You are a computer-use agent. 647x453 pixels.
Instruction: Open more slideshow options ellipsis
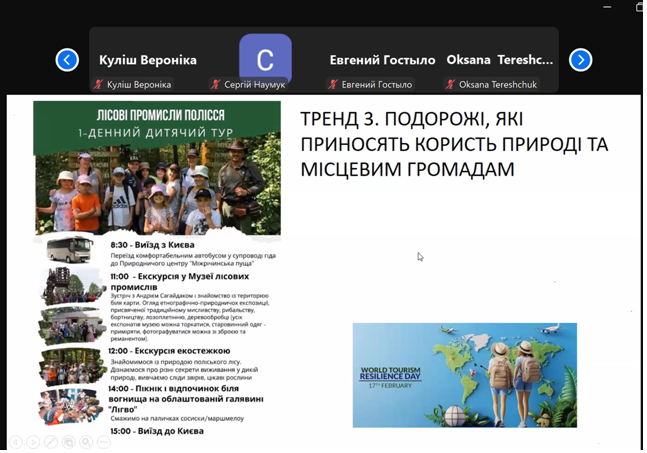click(105, 441)
